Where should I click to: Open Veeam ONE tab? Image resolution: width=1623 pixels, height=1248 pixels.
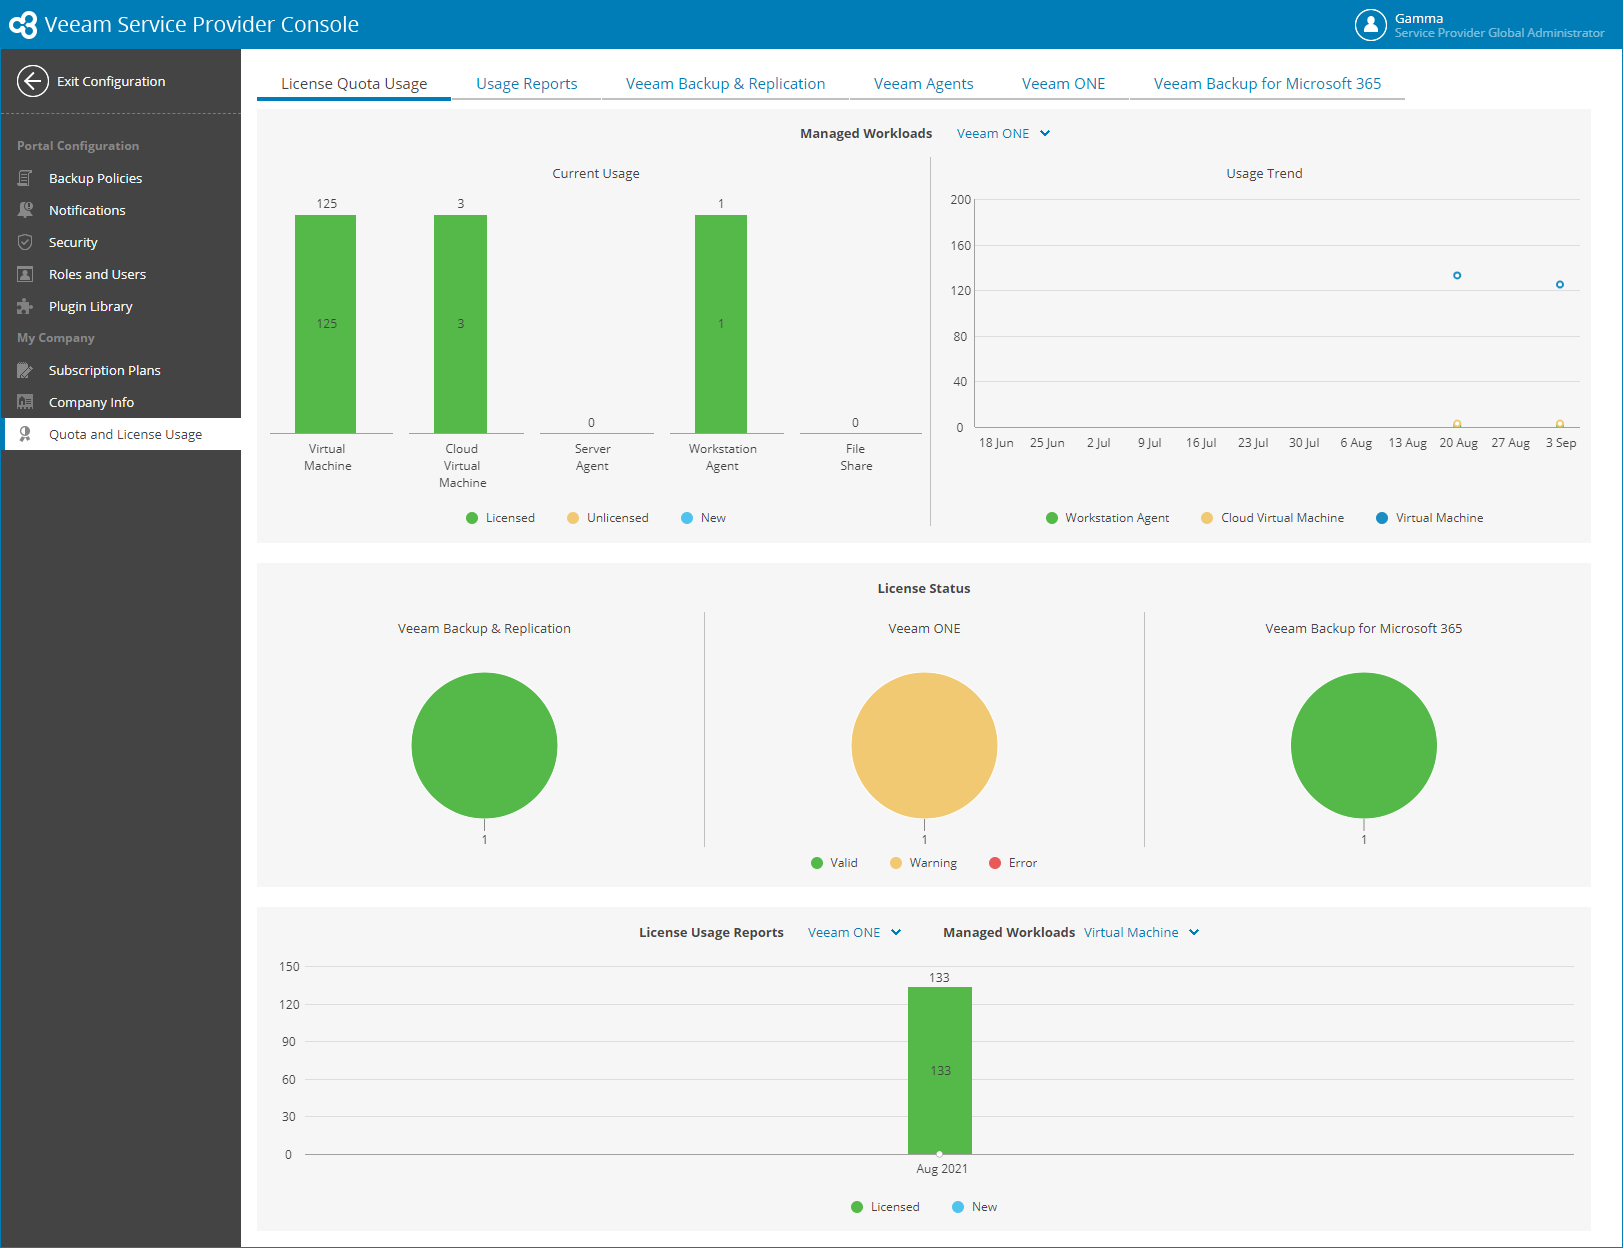[1063, 84]
